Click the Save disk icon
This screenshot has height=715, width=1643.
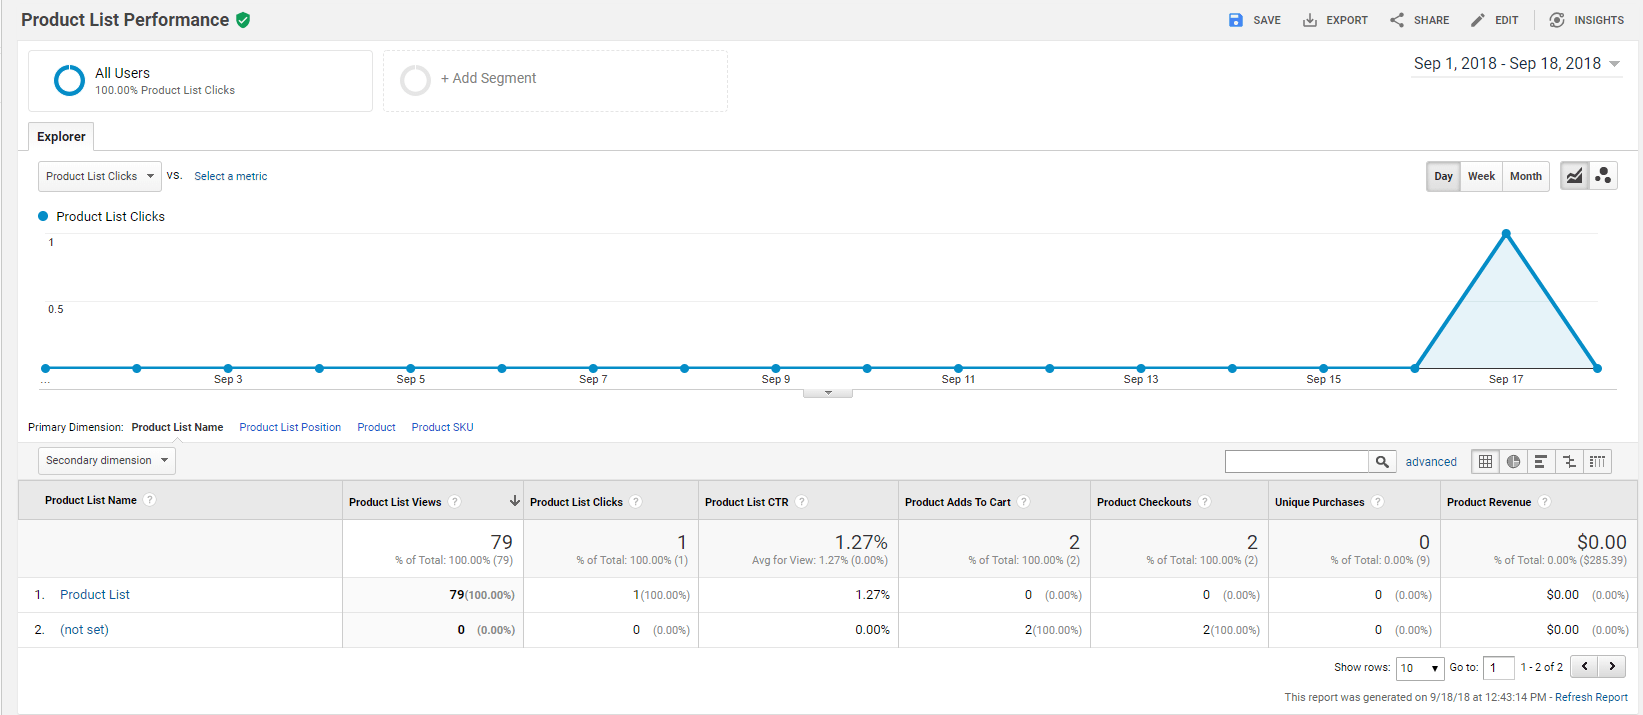[1236, 20]
